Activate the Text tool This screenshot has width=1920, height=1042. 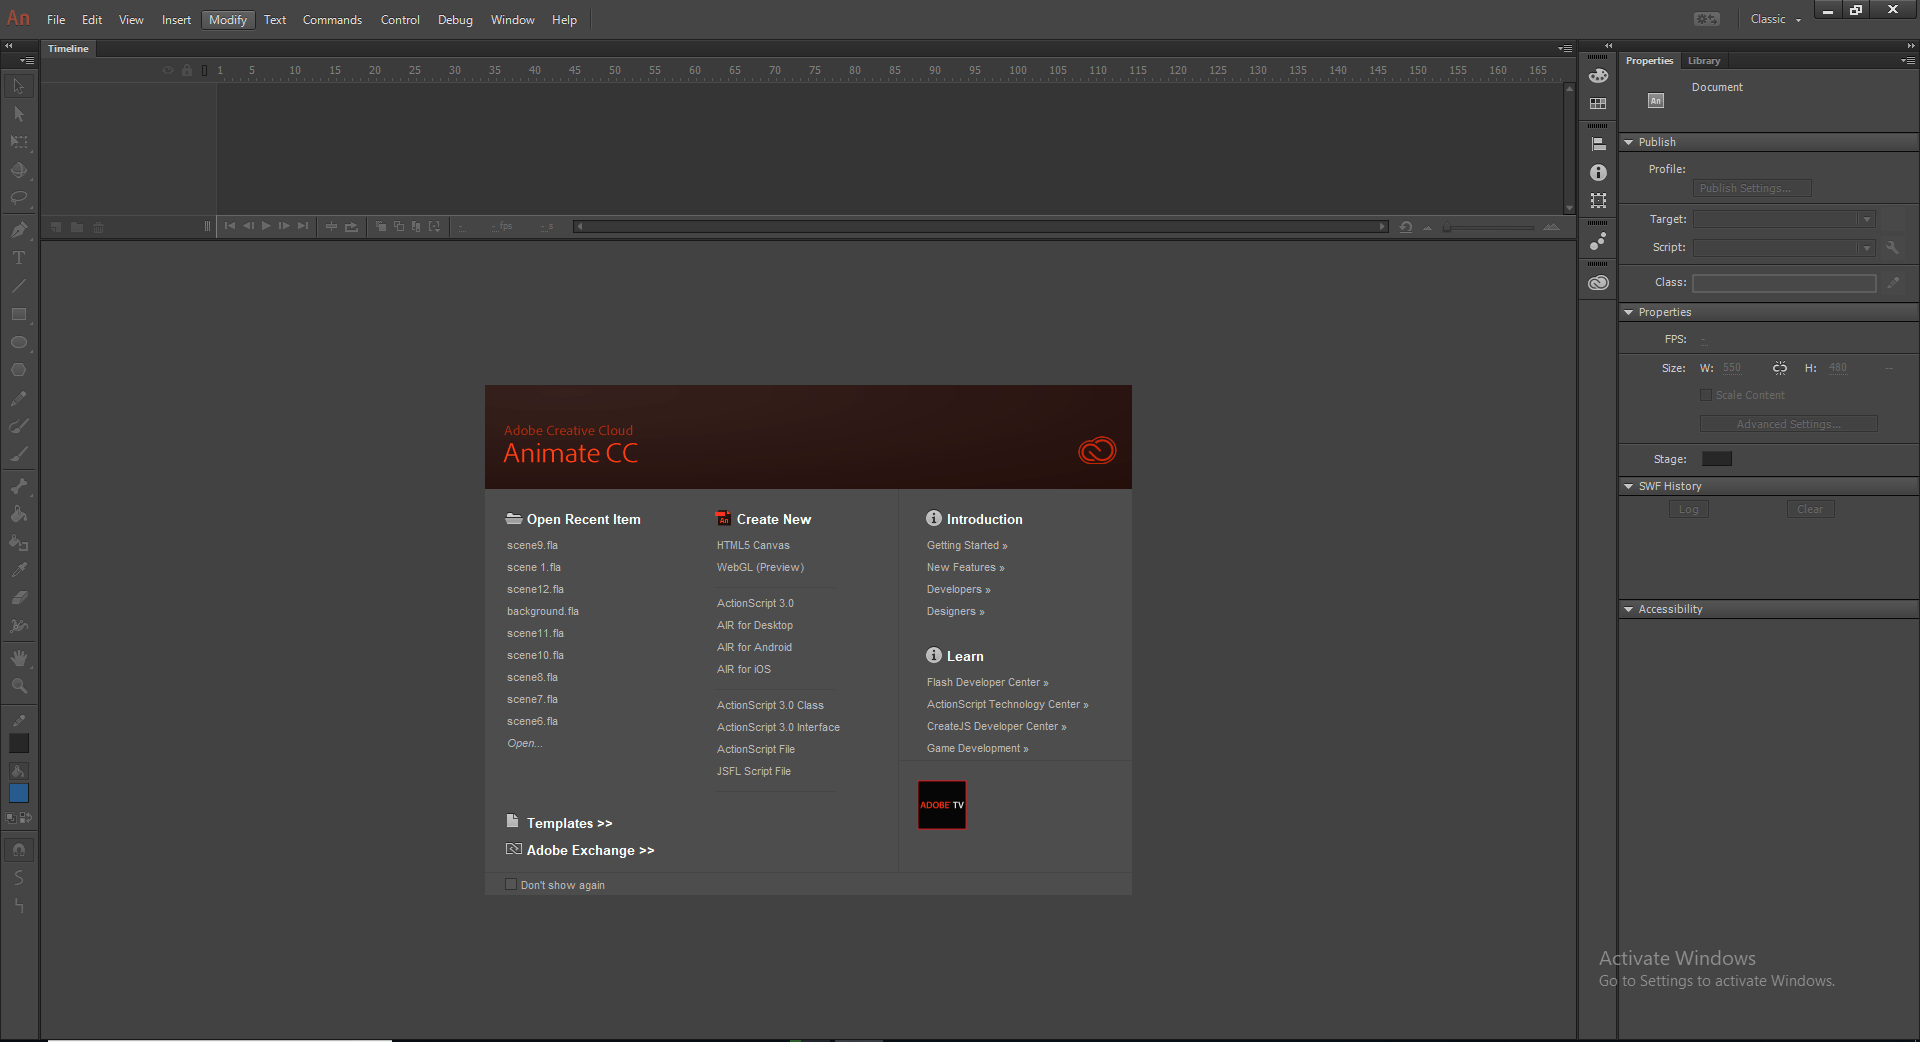(x=19, y=258)
